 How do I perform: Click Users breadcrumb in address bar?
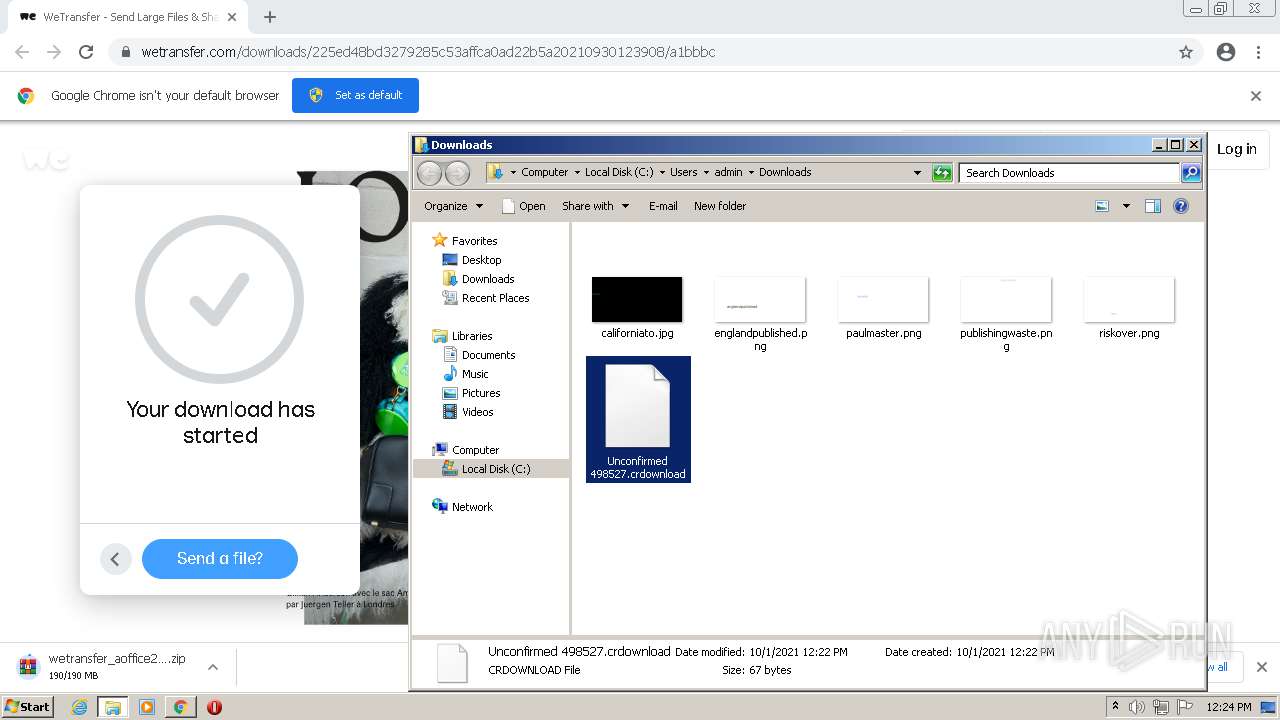[x=684, y=172]
